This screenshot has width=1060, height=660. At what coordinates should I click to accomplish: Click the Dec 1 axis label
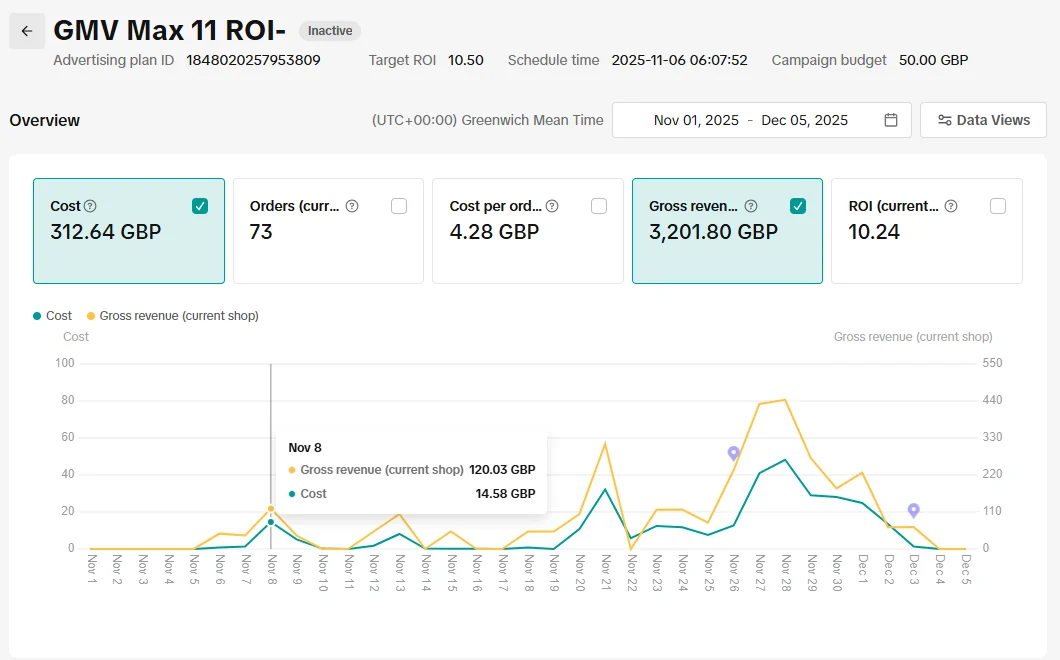pos(862,569)
